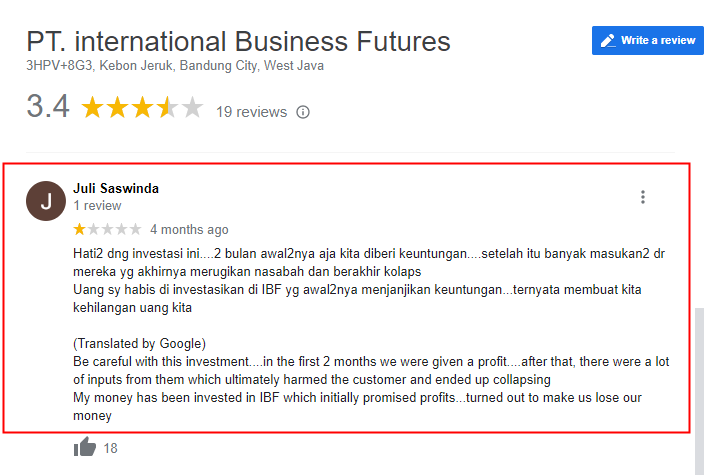This screenshot has width=724, height=475.
Task: Like the review with the thumbs-up icon
Action: tap(85, 447)
